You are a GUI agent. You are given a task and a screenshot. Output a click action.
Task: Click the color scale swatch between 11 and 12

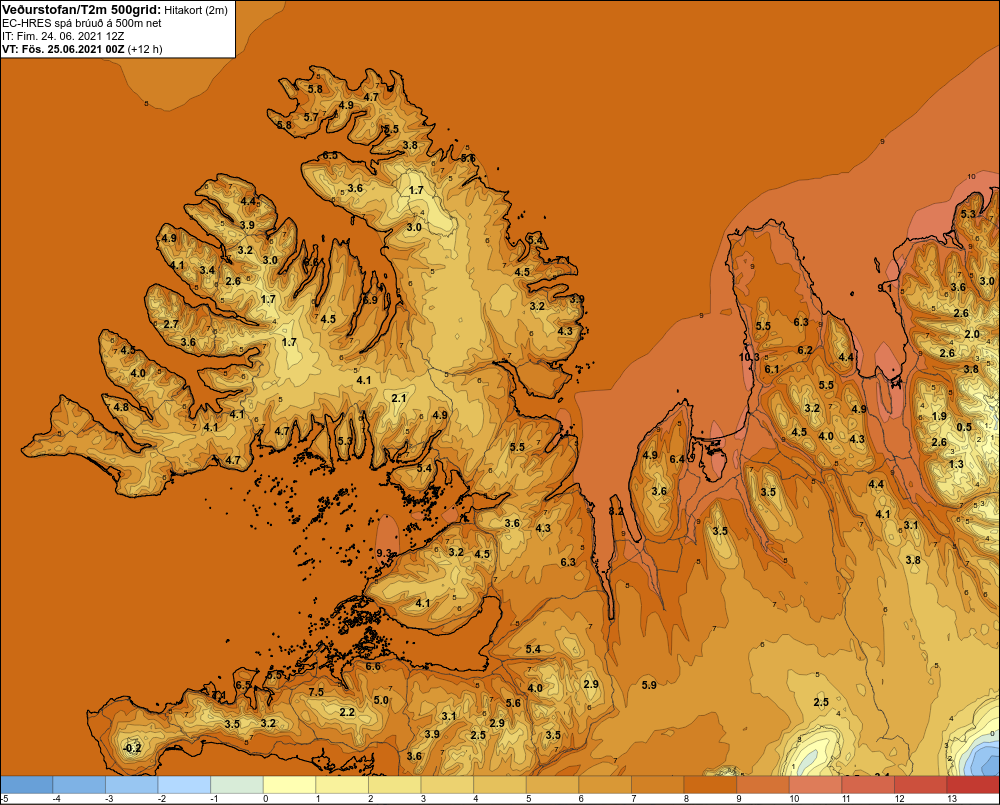point(869,785)
